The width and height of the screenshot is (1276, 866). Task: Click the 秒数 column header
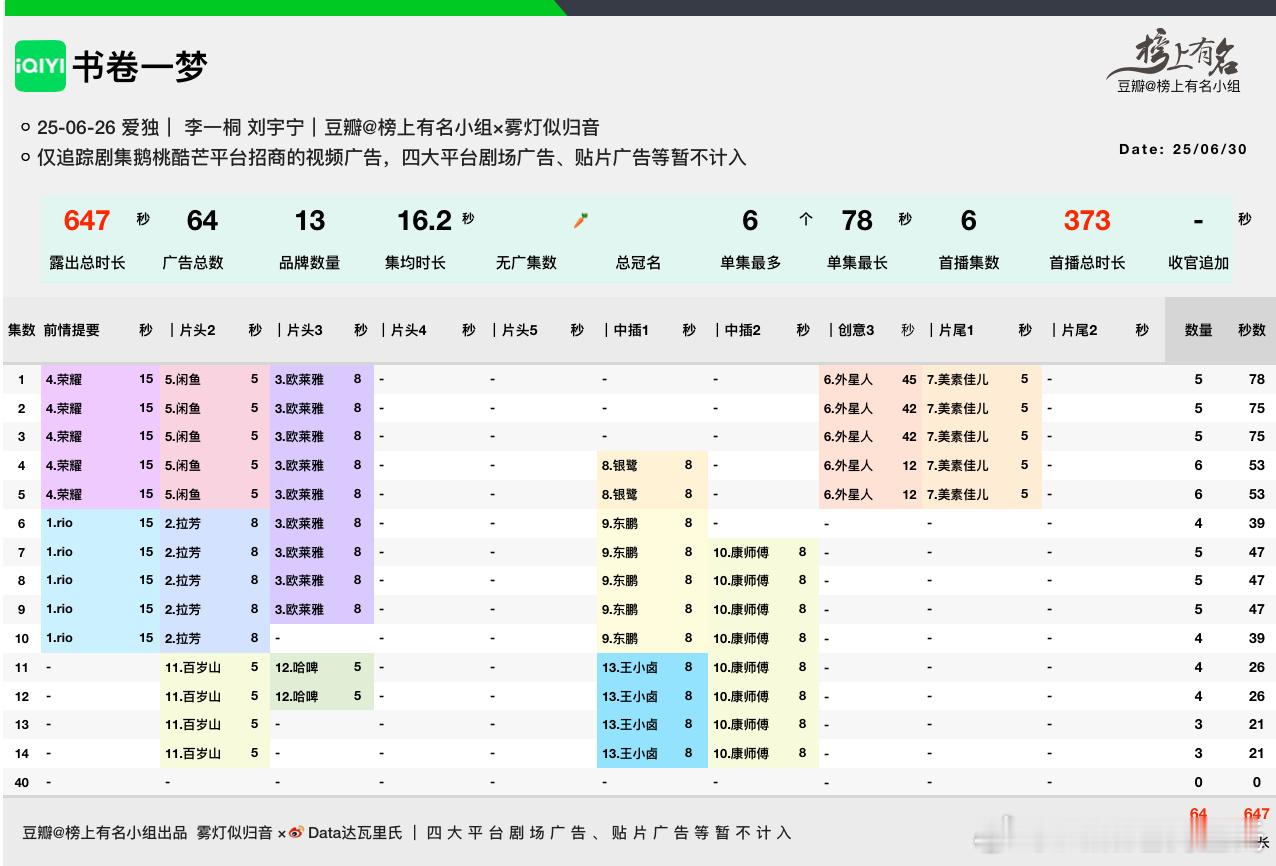click(x=1252, y=330)
